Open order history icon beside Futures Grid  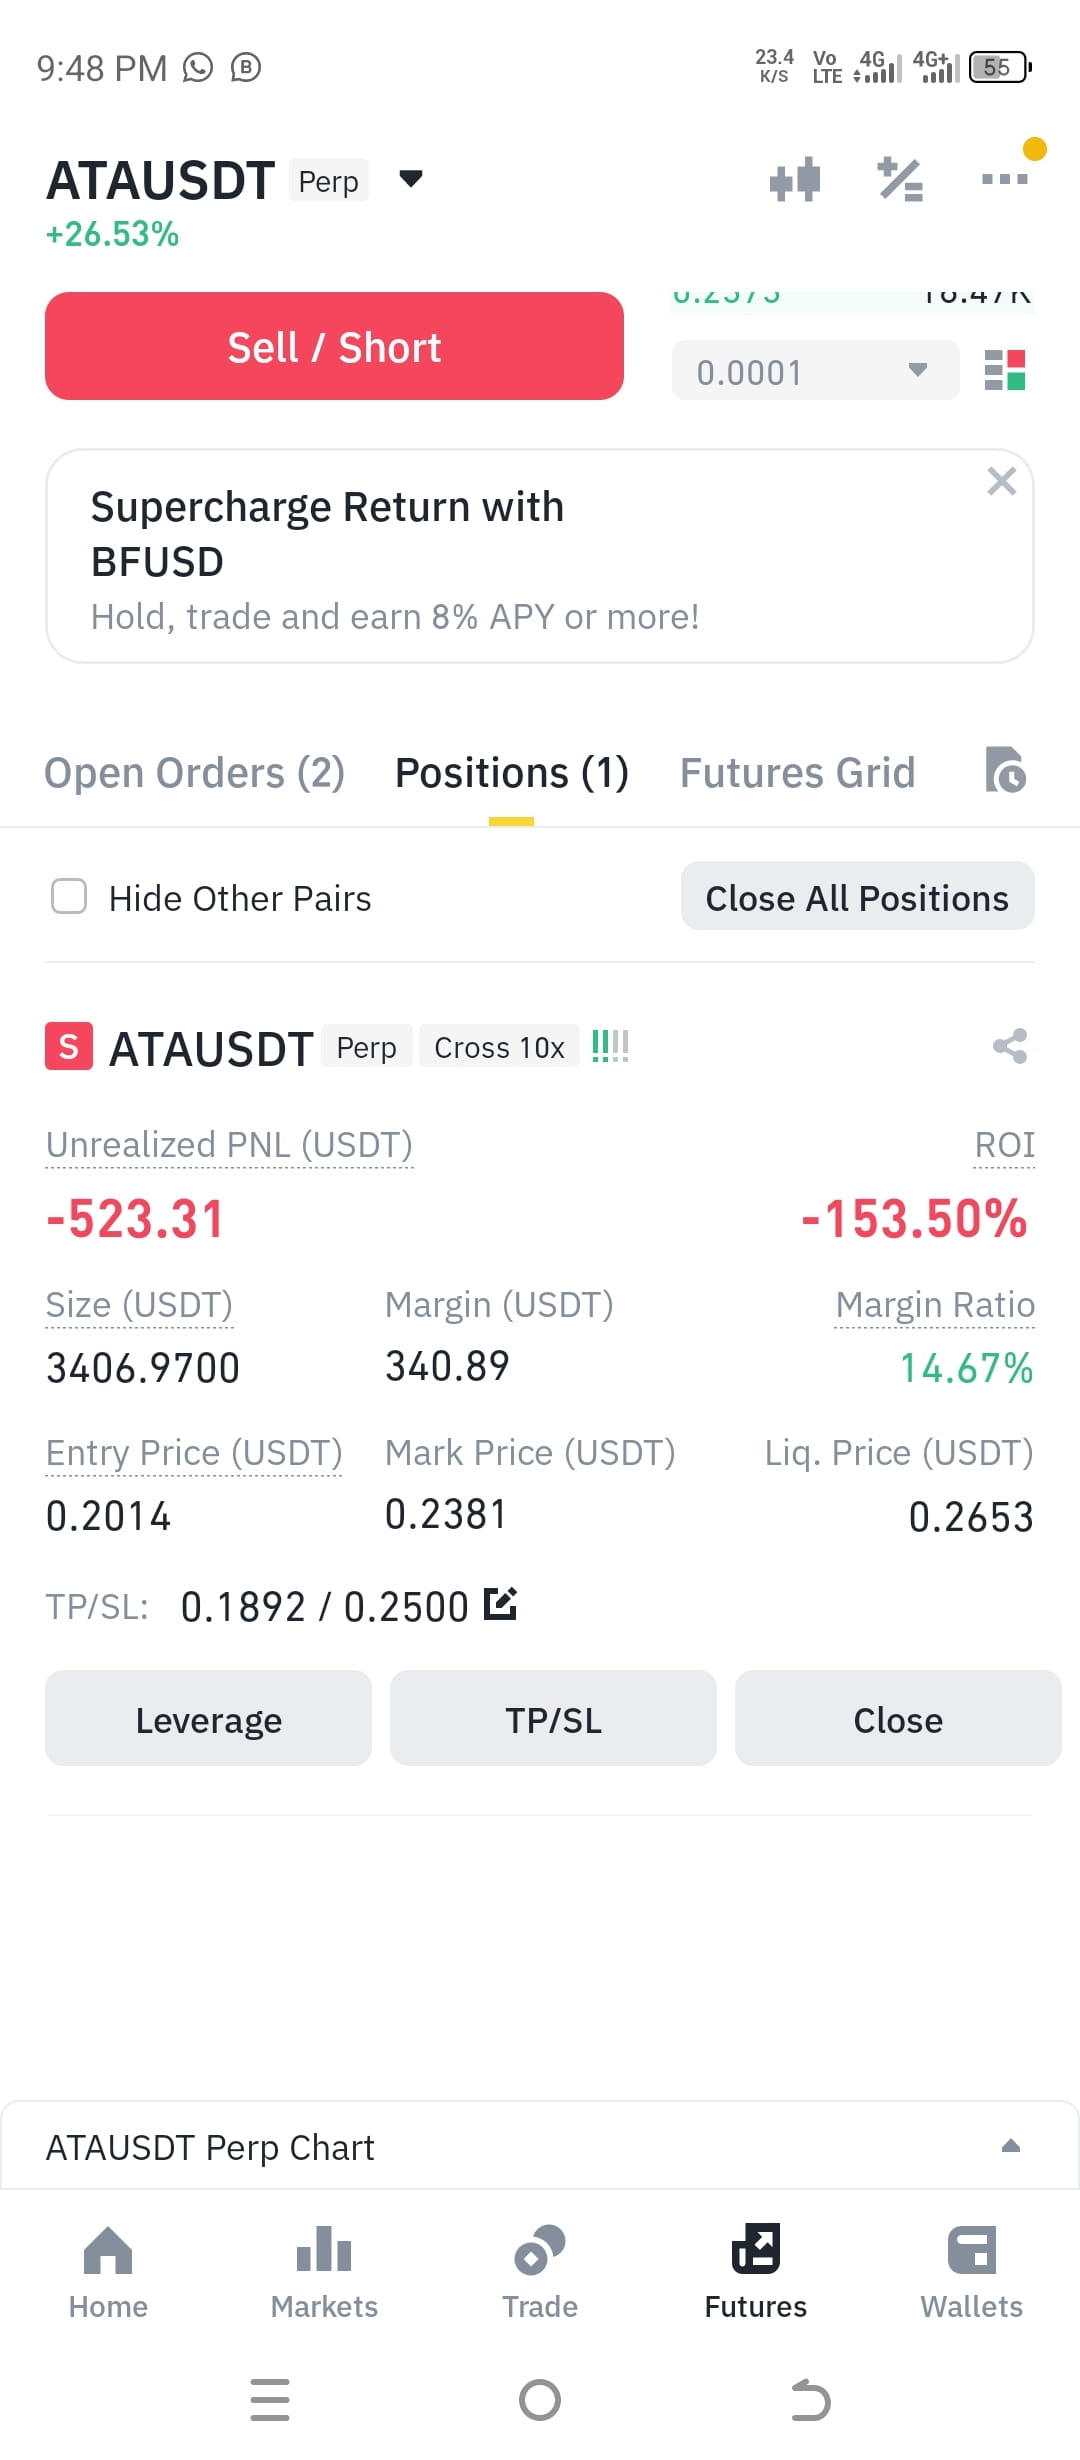1005,770
